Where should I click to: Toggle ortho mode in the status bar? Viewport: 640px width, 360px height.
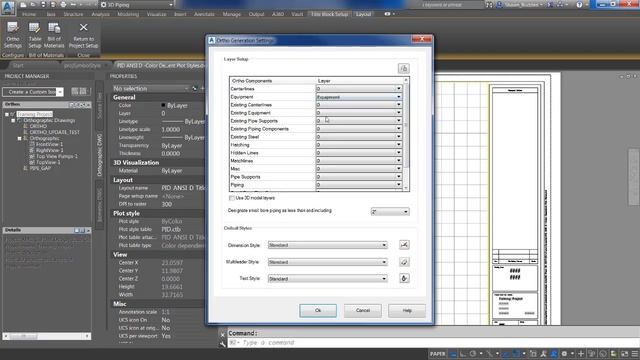tap(463, 354)
